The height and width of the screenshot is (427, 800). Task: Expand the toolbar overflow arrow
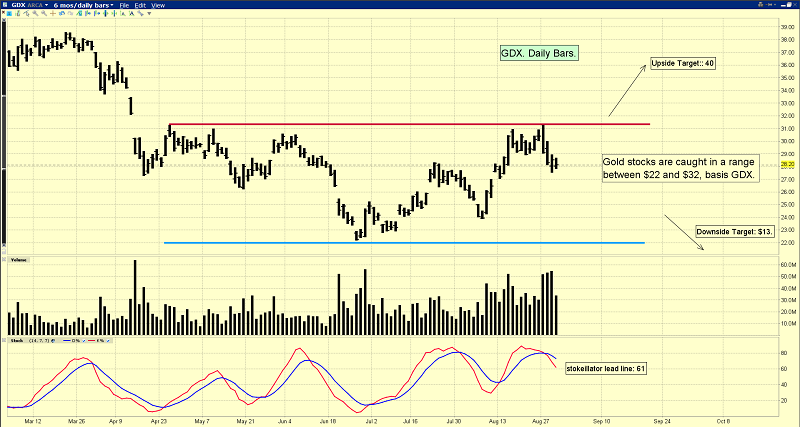coord(149,14)
